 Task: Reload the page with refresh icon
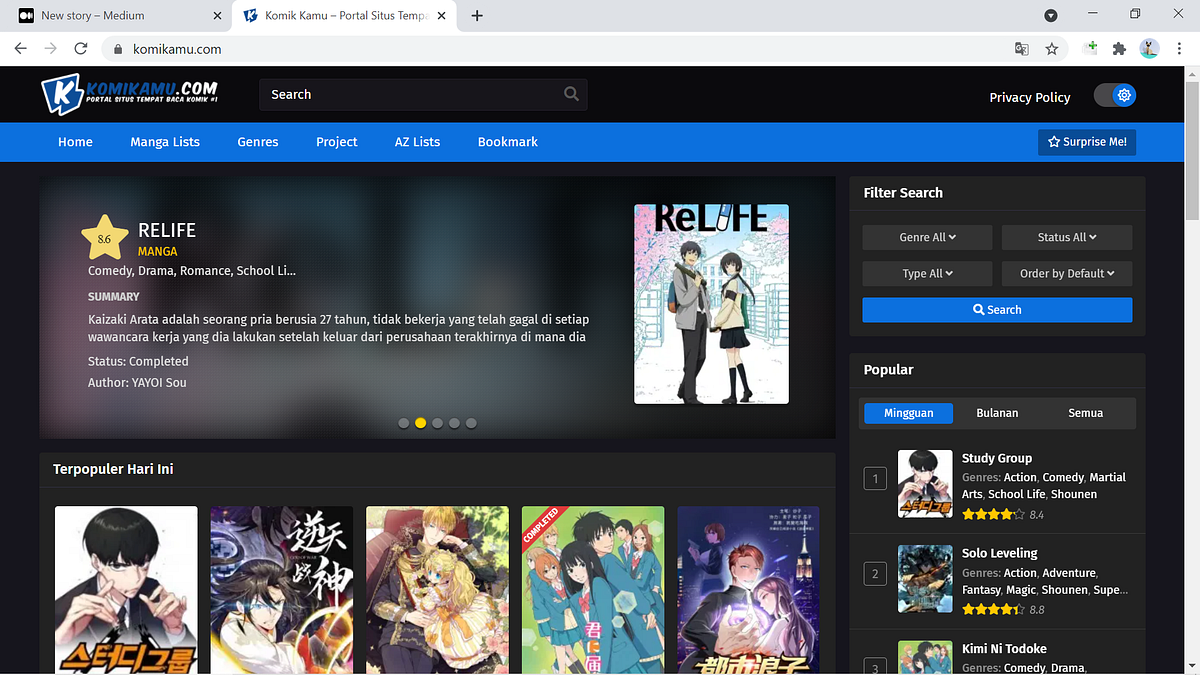click(x=80, y=48)
